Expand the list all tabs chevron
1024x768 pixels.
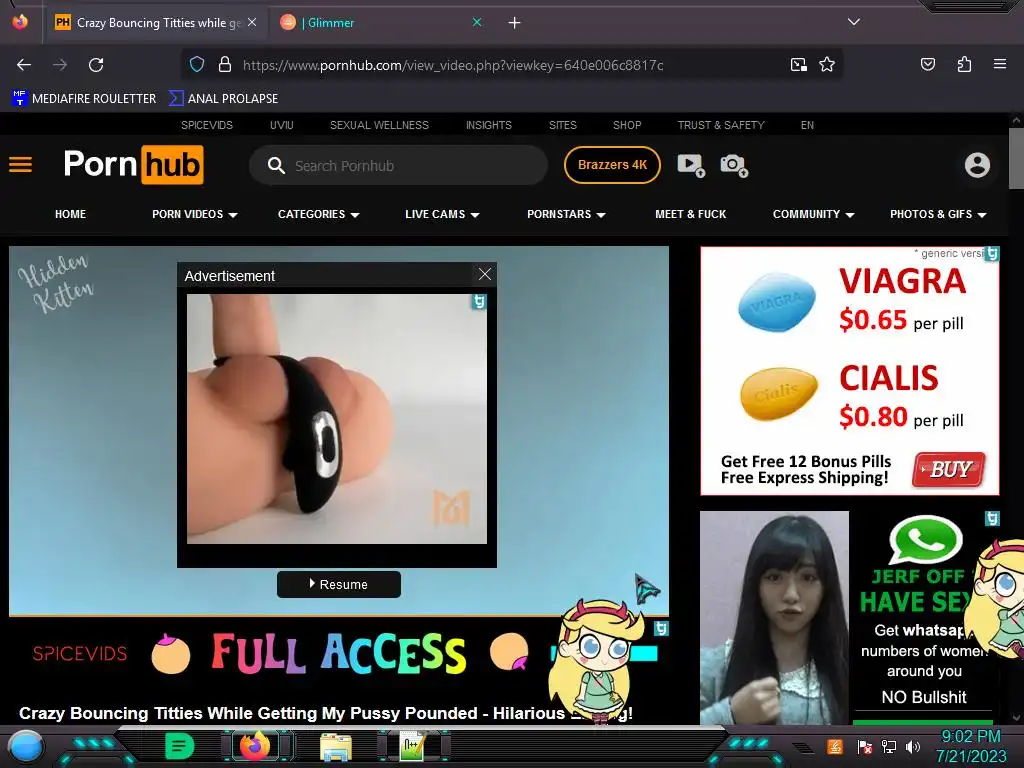click(854, 22)
